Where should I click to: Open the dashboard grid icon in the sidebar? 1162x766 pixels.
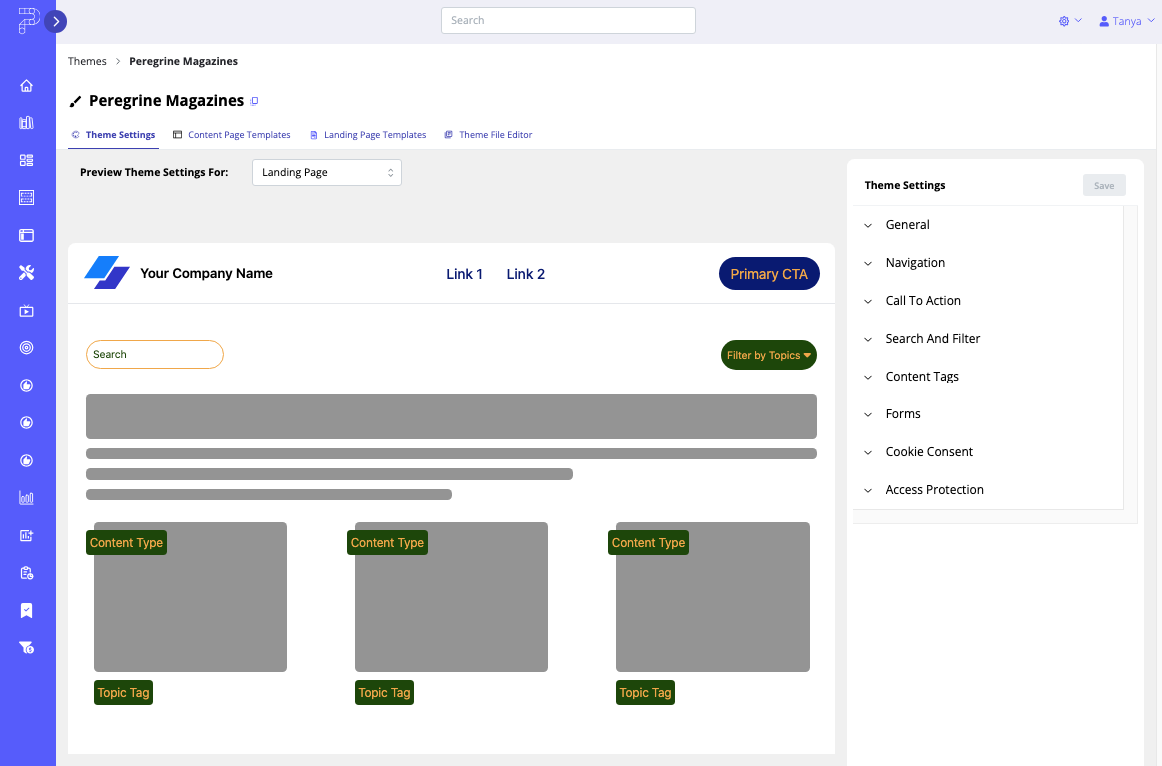26,160
